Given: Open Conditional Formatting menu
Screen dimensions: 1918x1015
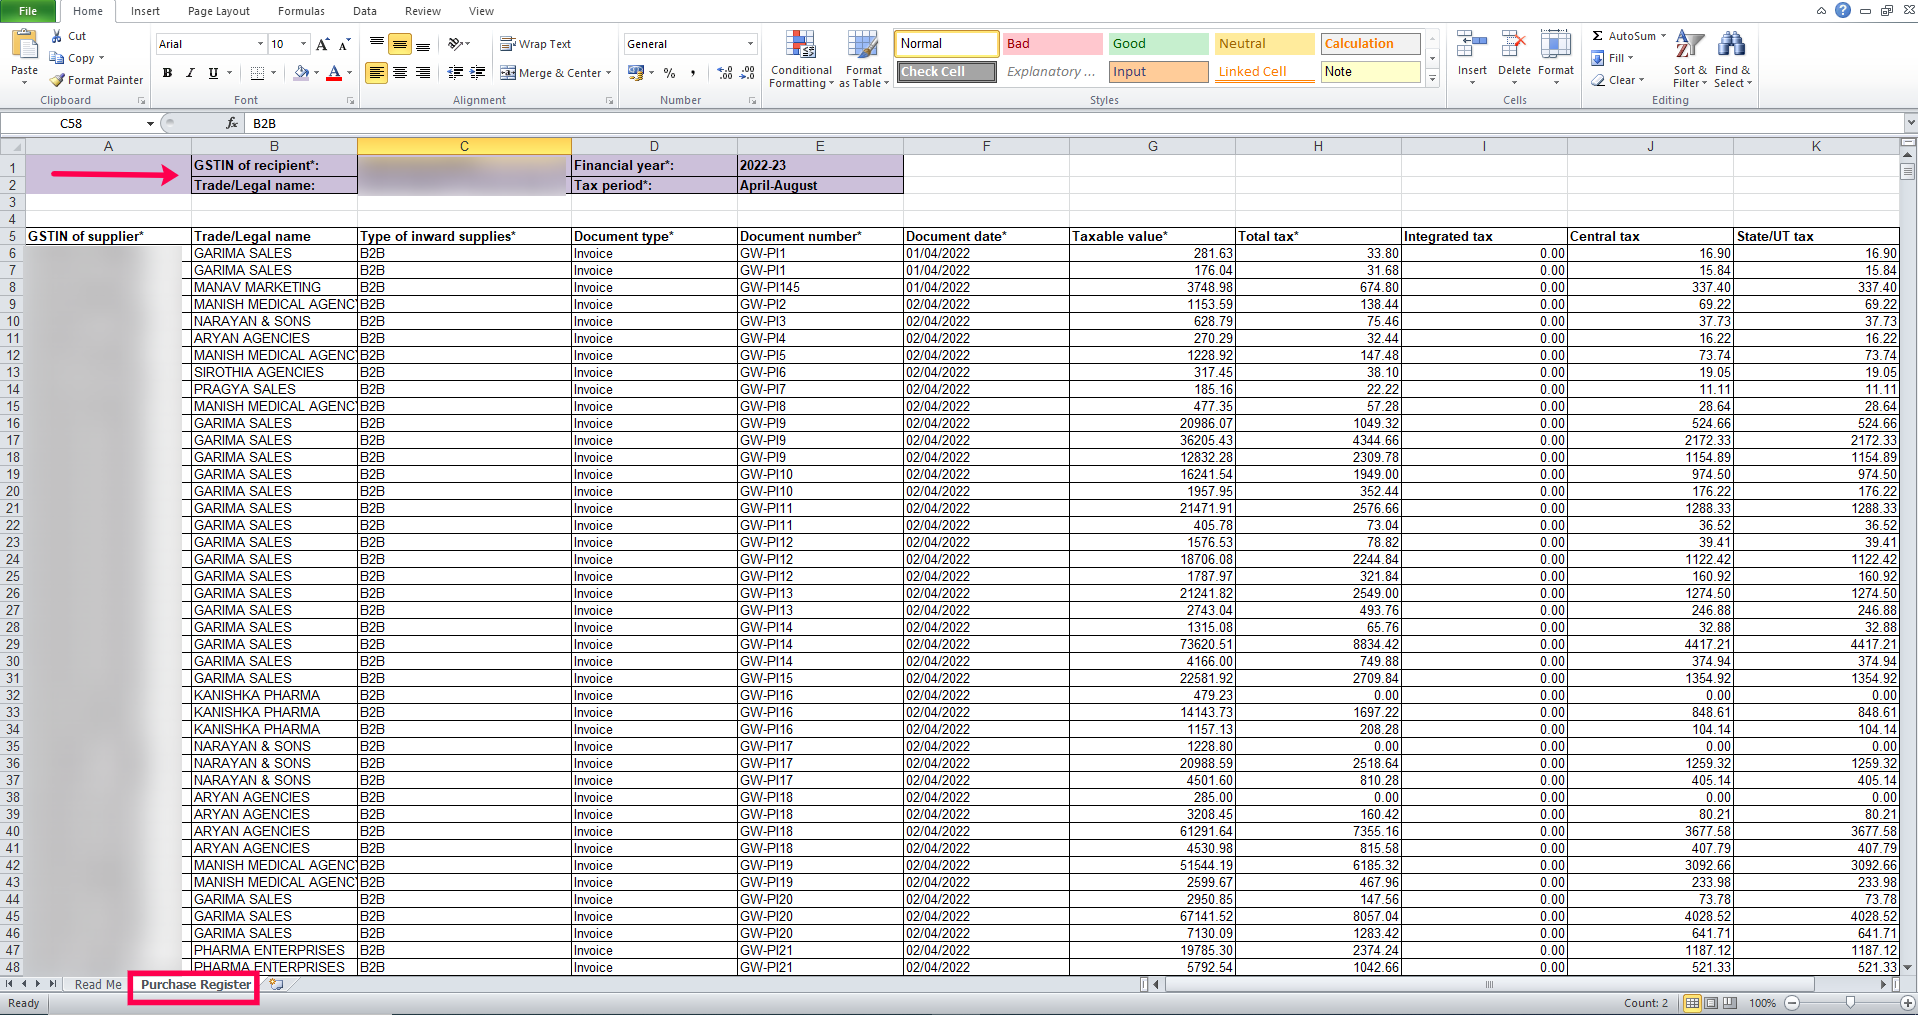Looking at the screenshot, I should tap(801, 59).
